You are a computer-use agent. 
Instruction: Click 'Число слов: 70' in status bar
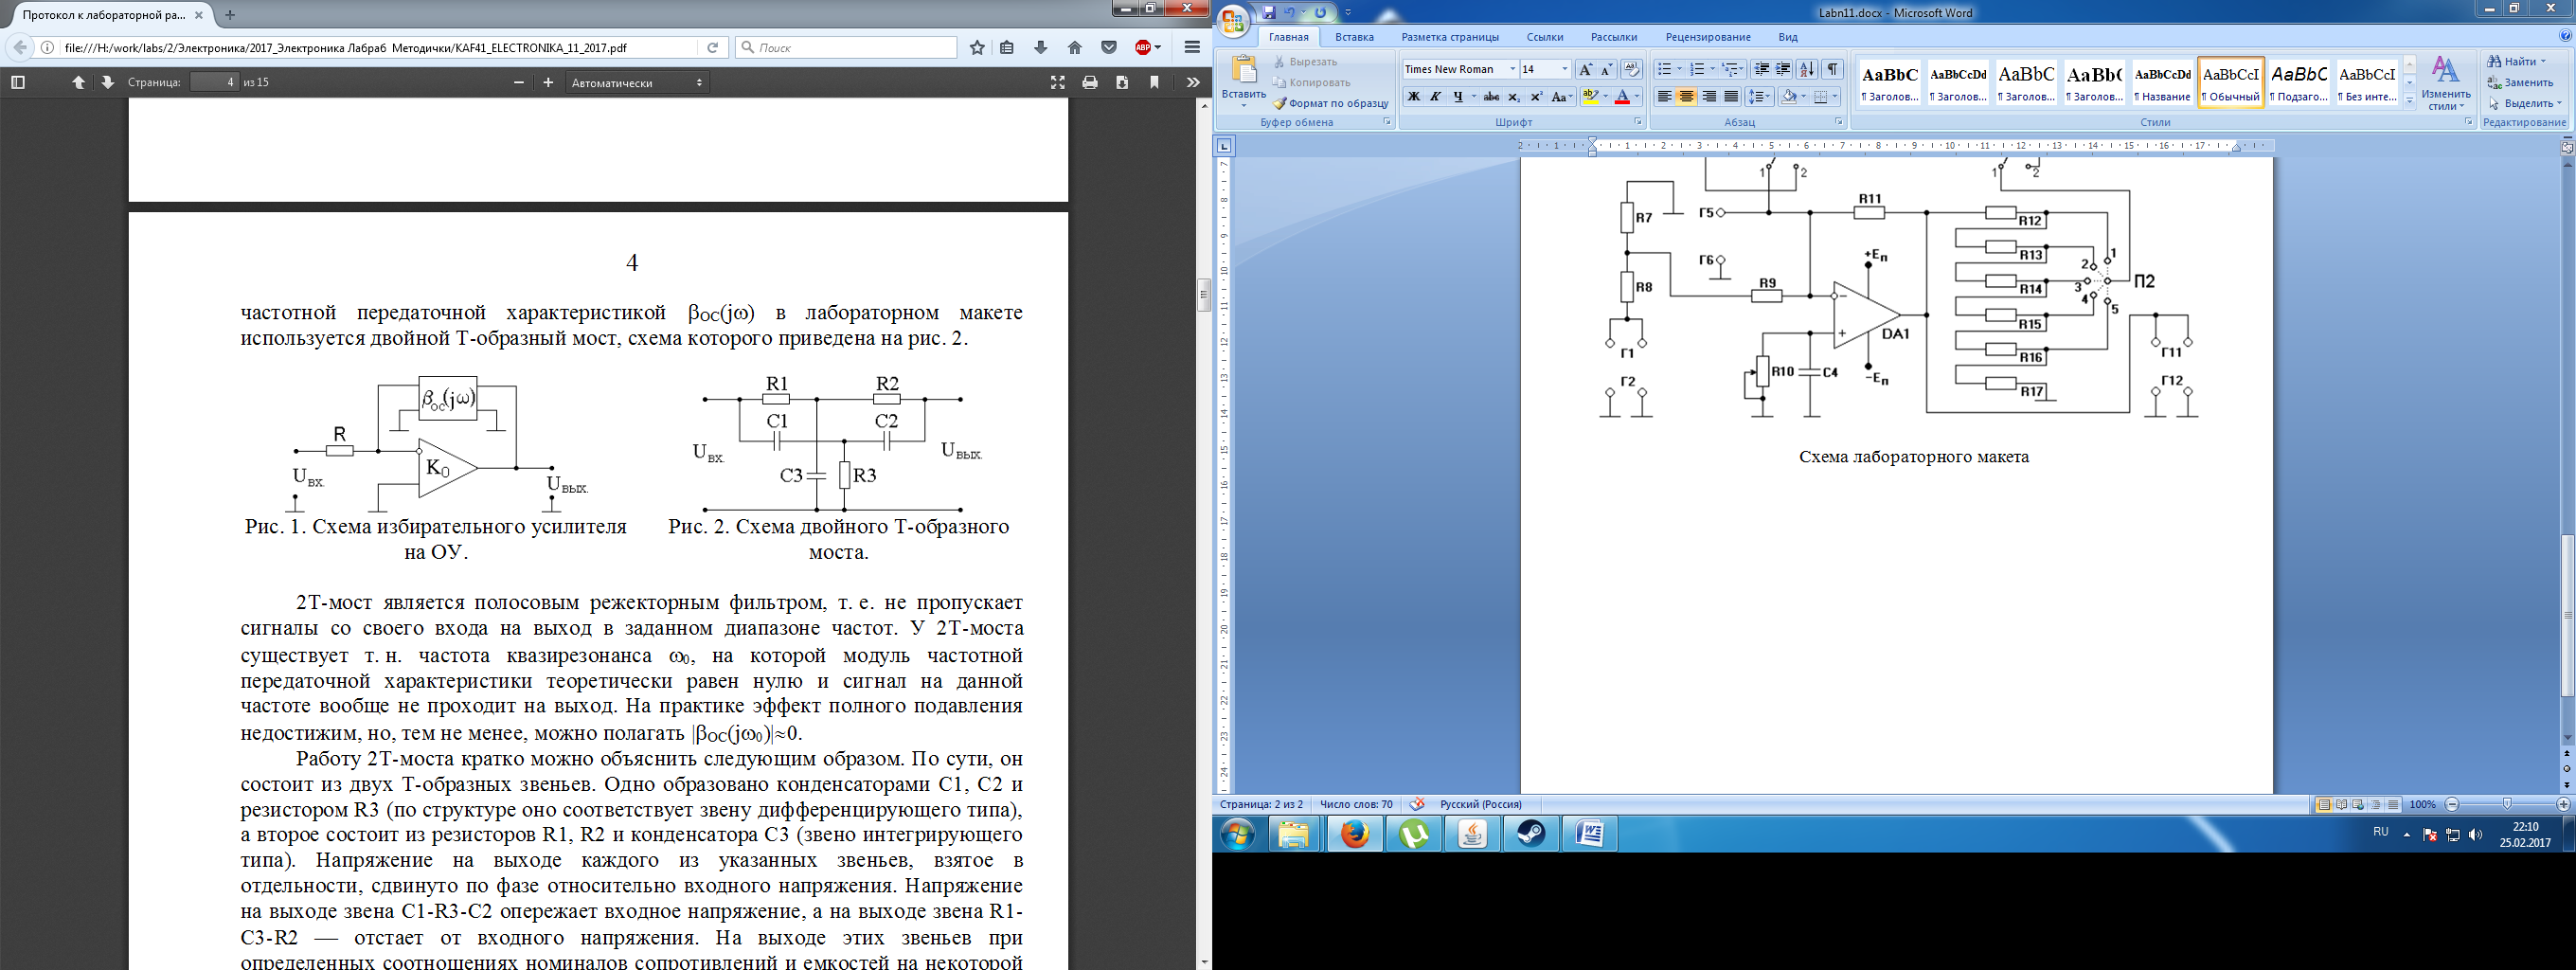[1356, 804]
